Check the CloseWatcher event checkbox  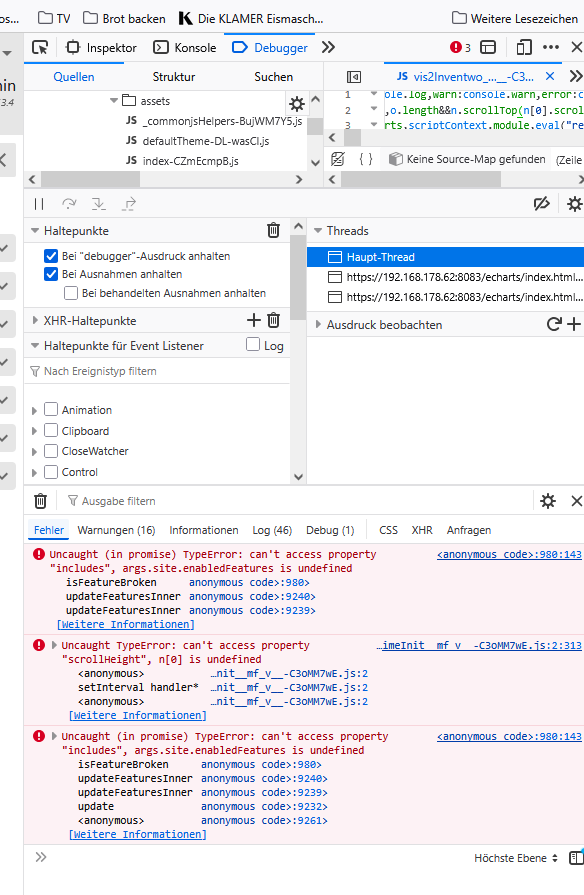51,451
